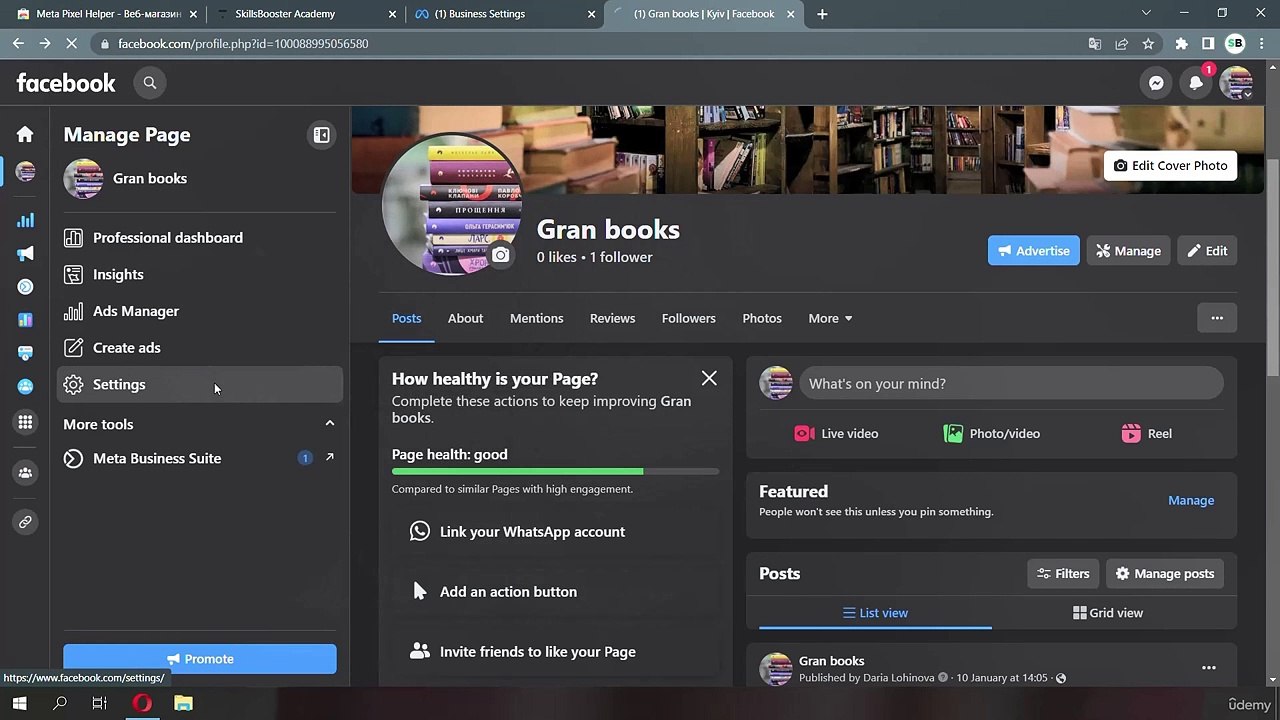
Task: Create a Reel
Action: pyautogui.click(x=1146, y=434)
